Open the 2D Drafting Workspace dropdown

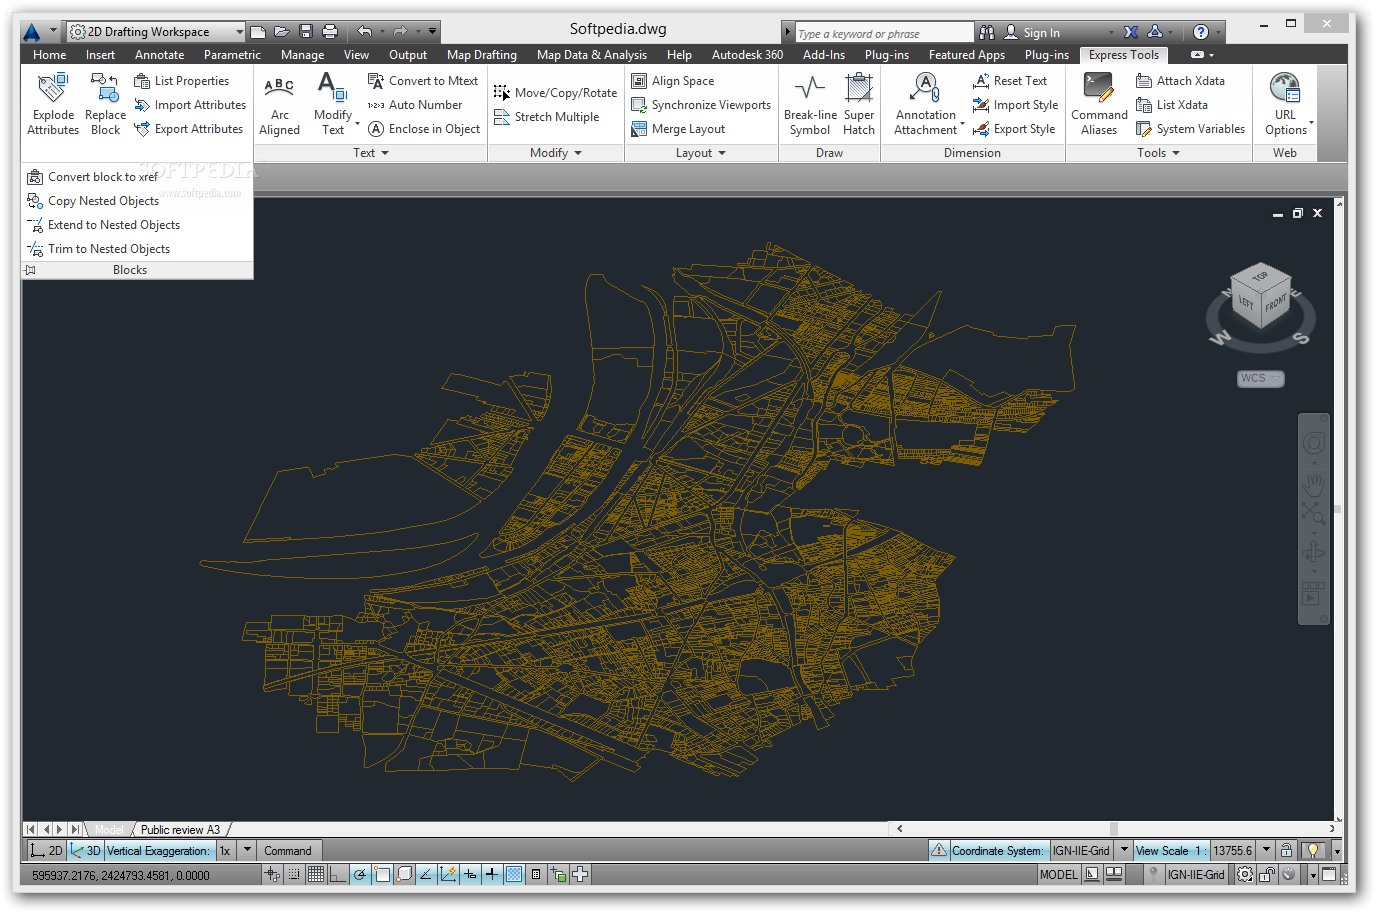coord(156,32)
